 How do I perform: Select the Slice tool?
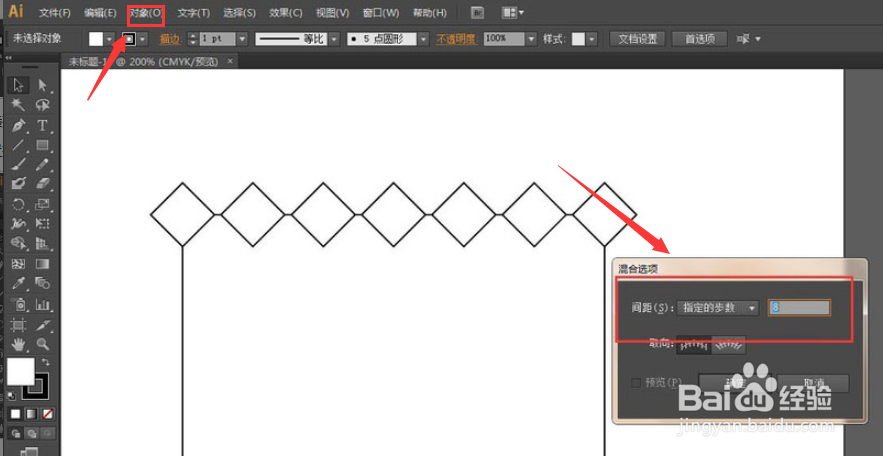tap(43, 325)
